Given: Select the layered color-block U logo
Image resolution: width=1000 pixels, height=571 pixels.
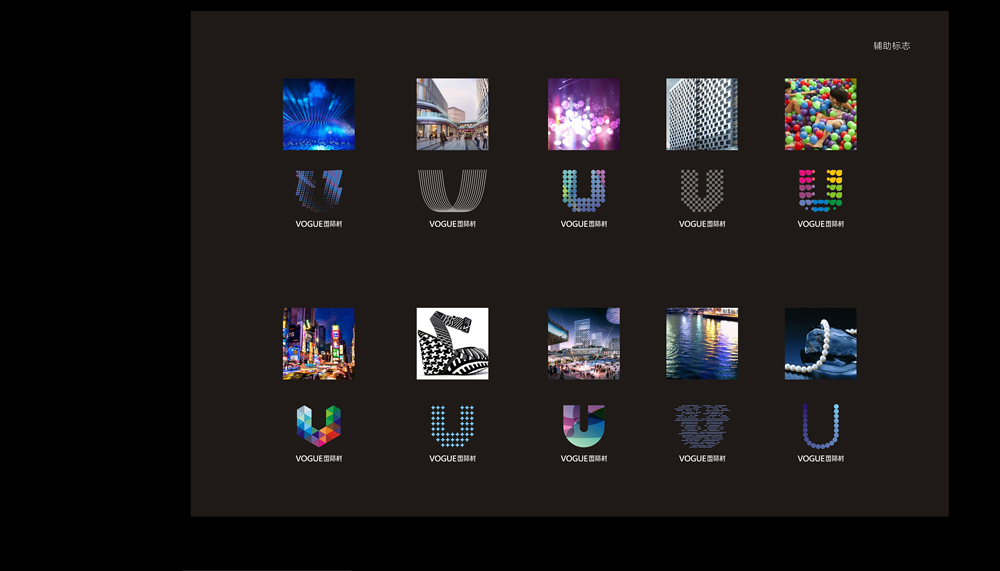Looking at the screenshot, I should click(584, 425).
